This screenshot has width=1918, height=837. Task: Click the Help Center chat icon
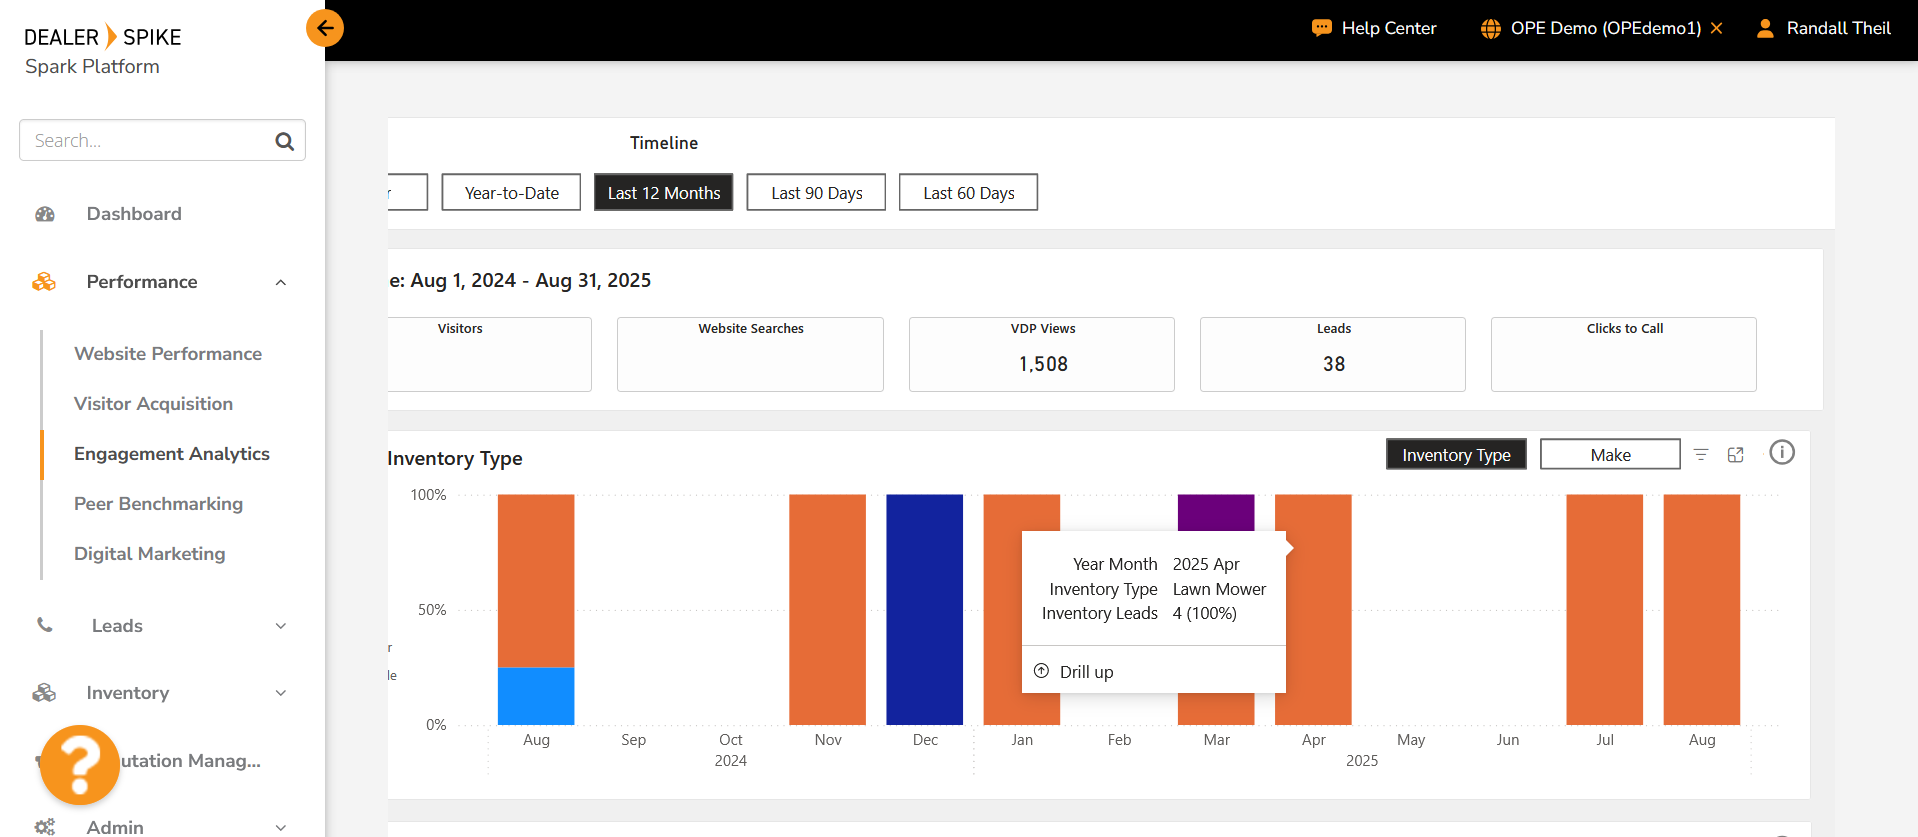[x=1321, y=28]
